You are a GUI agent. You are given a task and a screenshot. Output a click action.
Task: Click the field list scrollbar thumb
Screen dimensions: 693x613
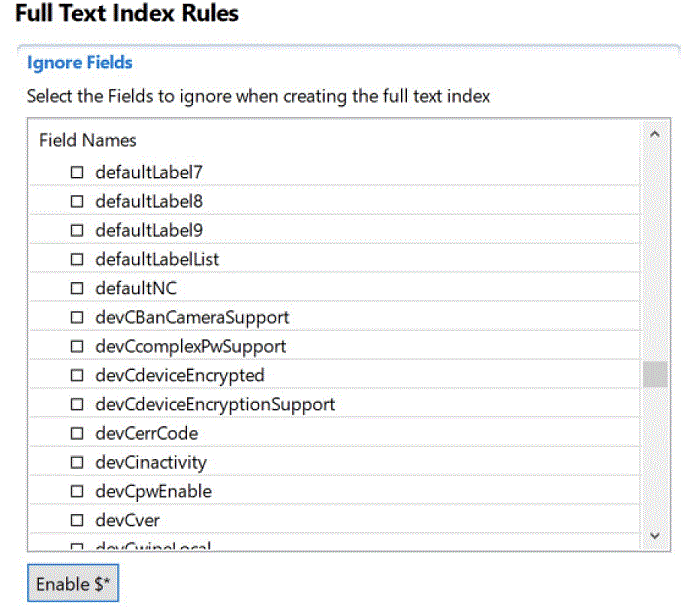click(x=655, y=374)
